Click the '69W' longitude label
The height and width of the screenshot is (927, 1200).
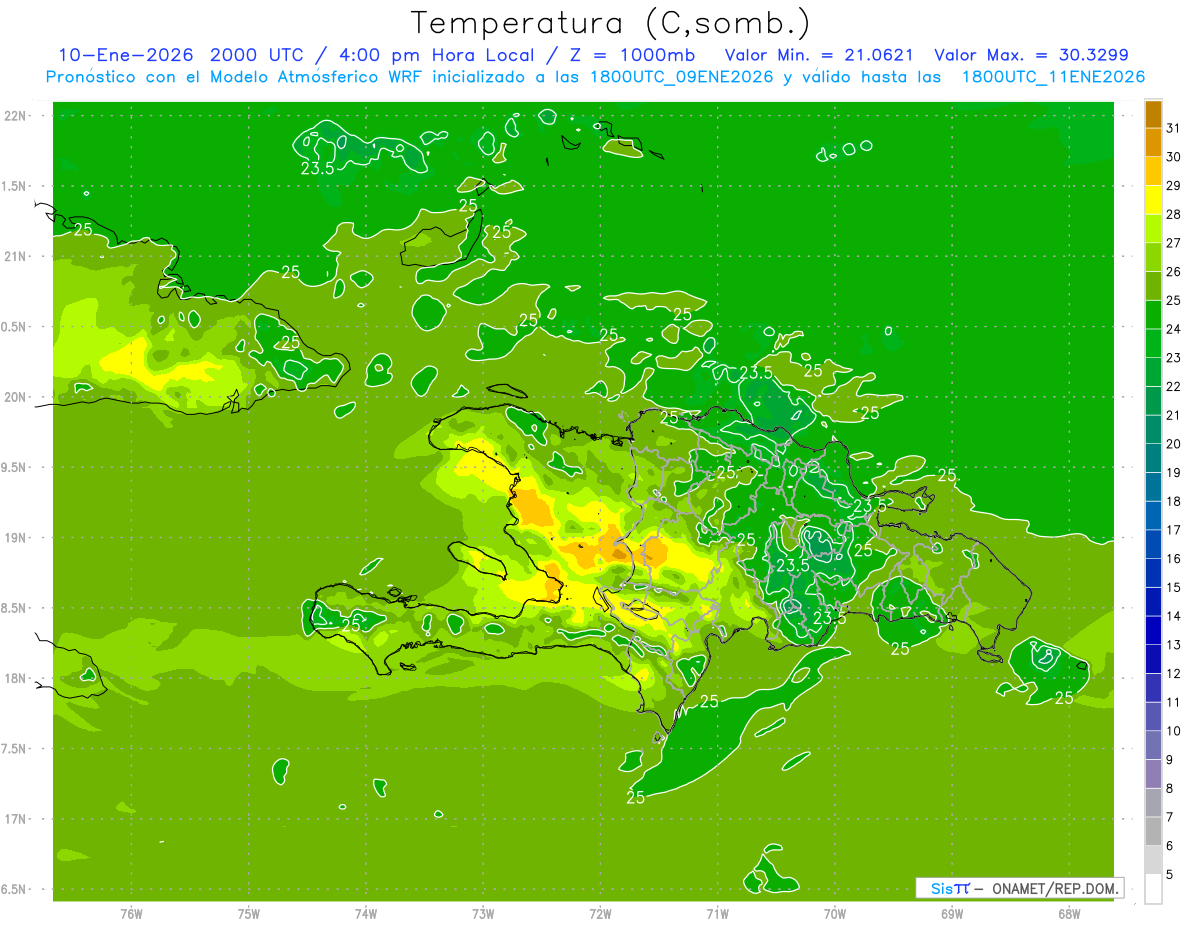click(x=952, y=914)
